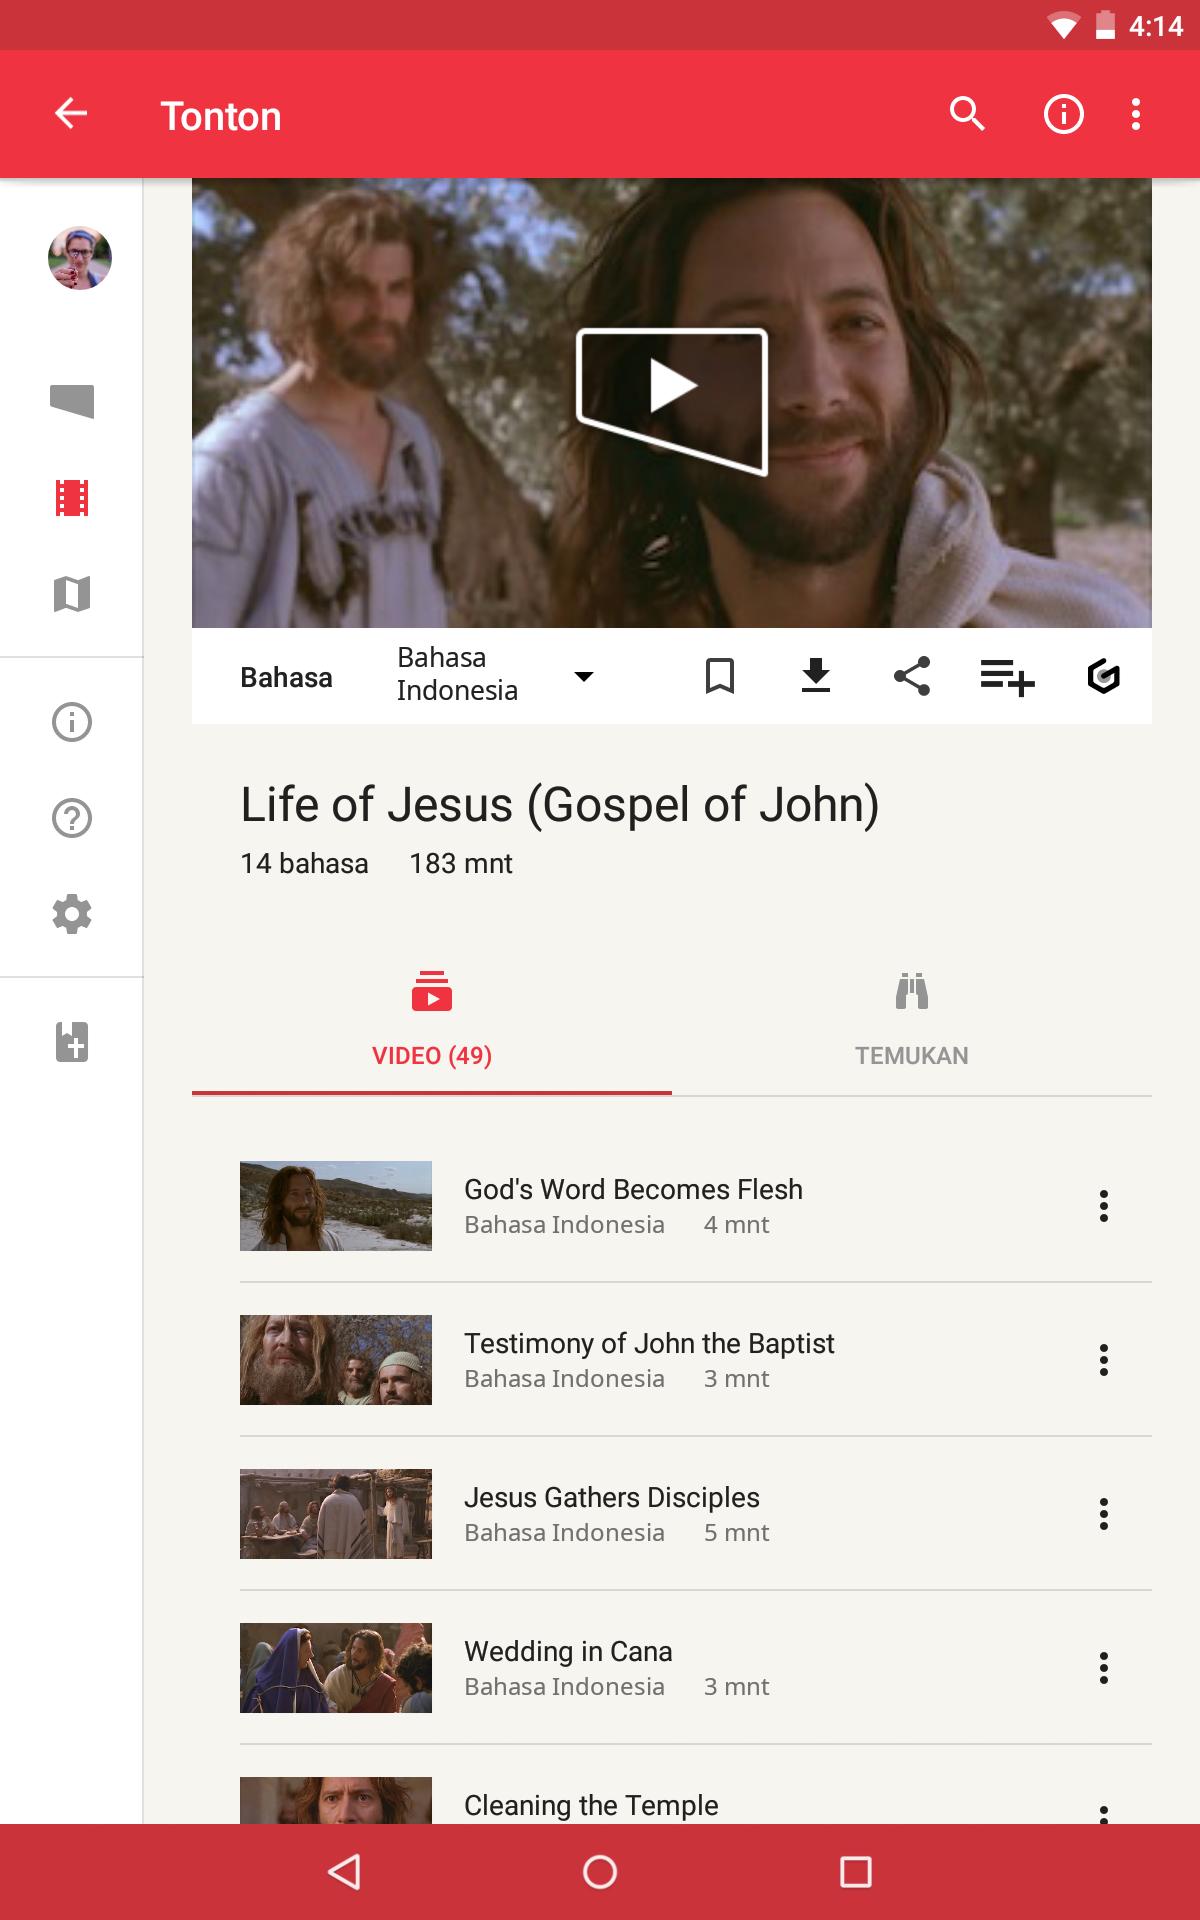Open search in the top bar
Viewport: 1200px width, 1920px height.
pyautogui.click(x=967, y=114)
